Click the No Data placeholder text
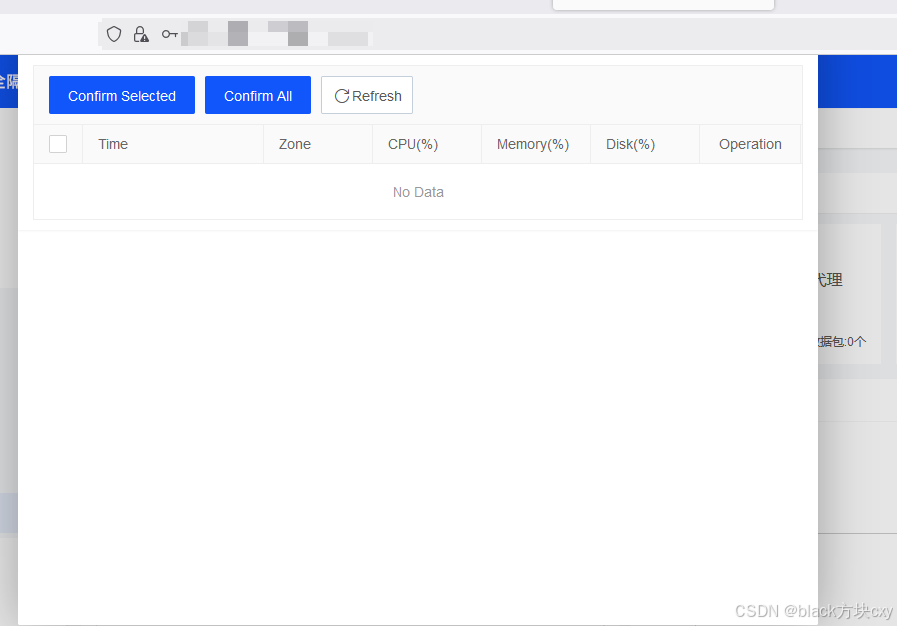Screen dimensions: 897x626 418,192
